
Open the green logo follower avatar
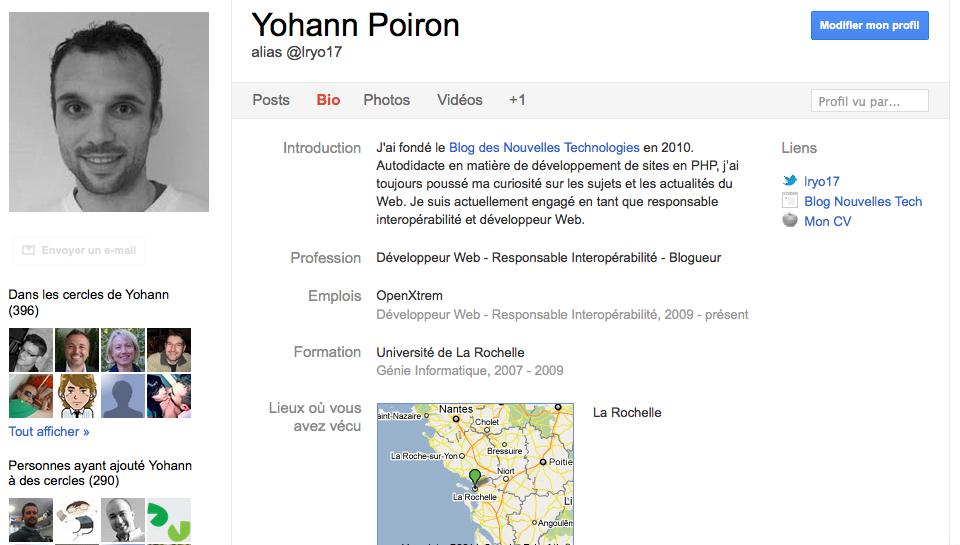click(169, 520)
